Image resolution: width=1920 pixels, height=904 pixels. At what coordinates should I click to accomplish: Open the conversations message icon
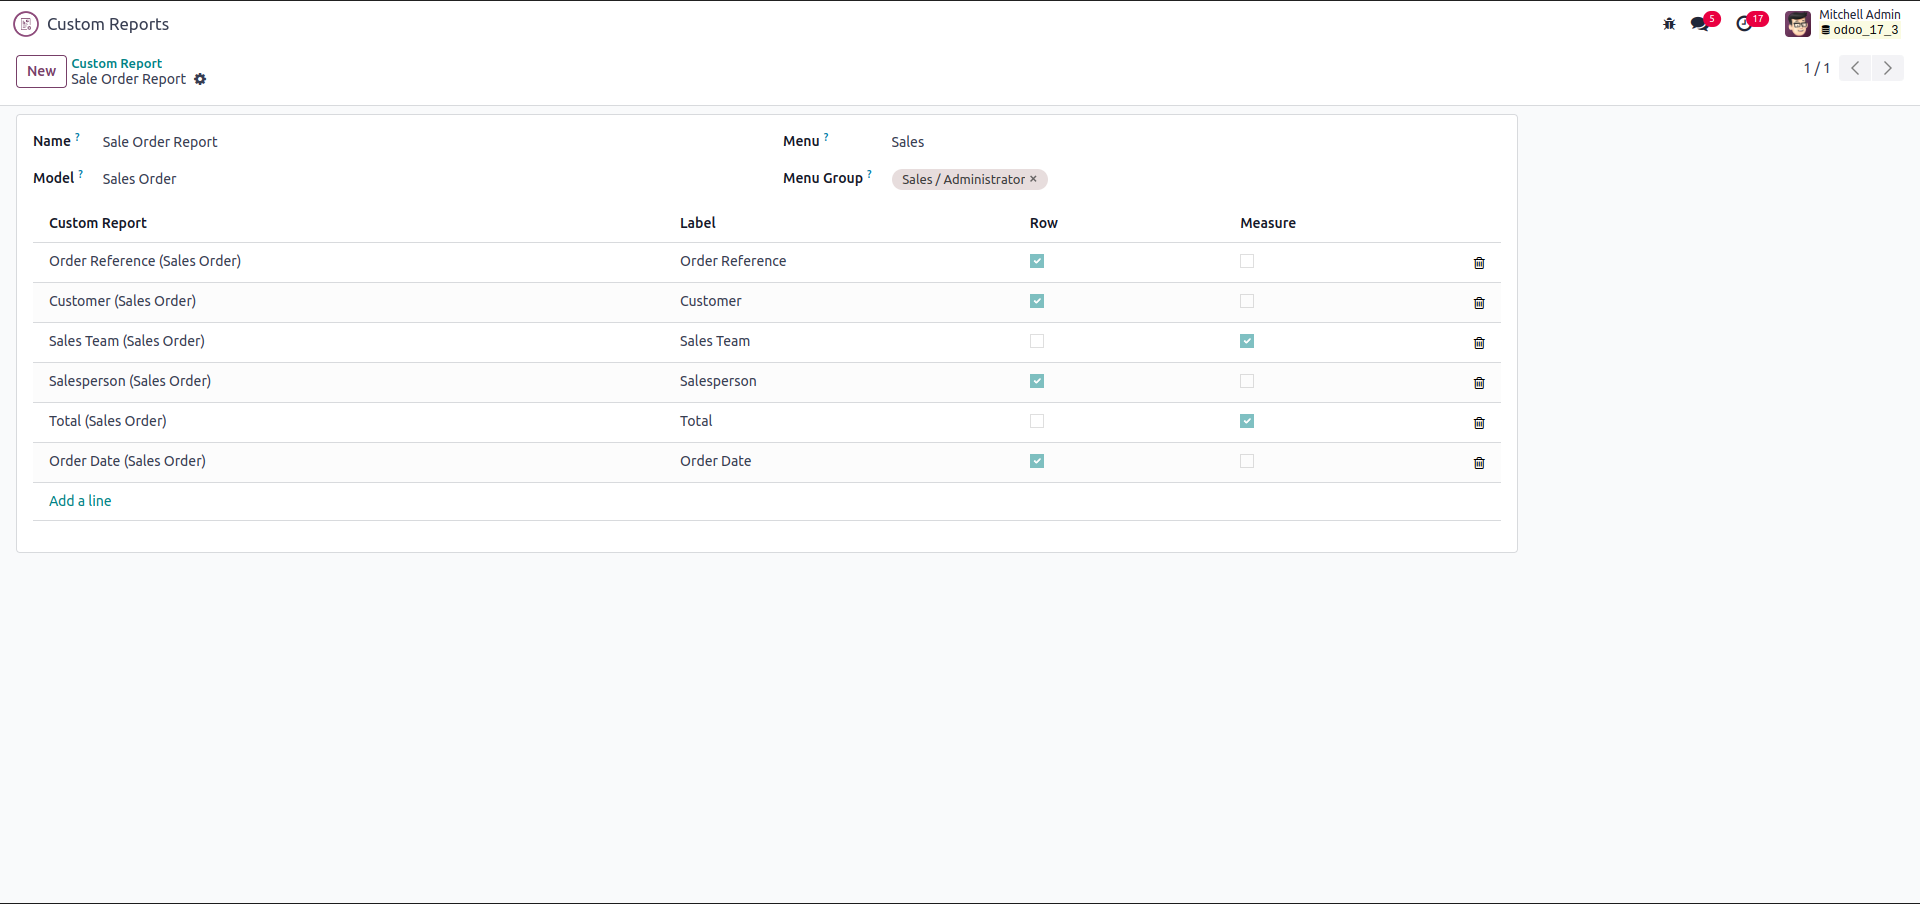[x=1699, y=24]
